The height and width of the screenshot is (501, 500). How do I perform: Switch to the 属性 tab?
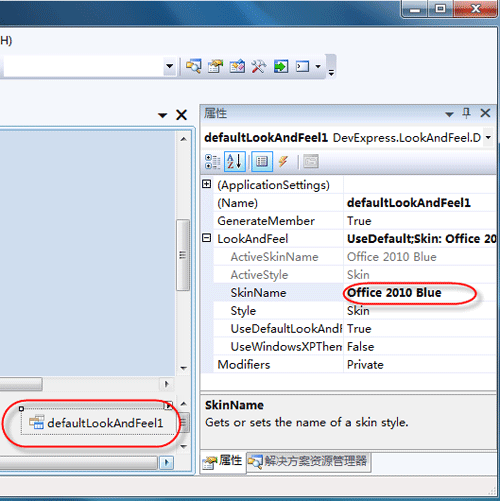click(223, 462)
